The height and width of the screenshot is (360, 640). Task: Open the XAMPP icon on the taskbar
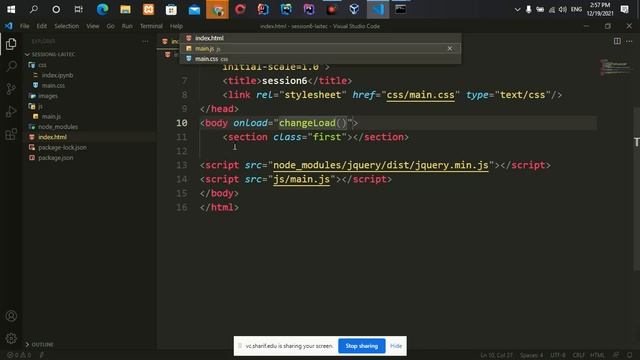coord(148,9)
